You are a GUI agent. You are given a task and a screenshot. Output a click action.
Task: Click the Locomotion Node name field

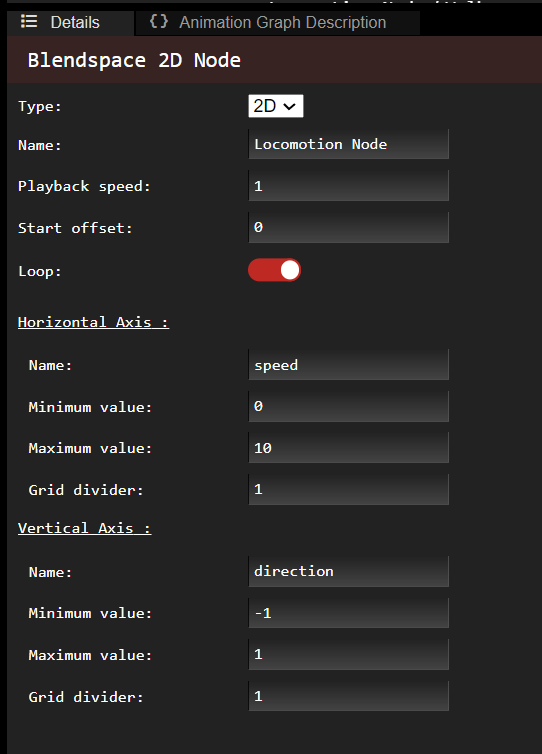[x=349, y=144]
